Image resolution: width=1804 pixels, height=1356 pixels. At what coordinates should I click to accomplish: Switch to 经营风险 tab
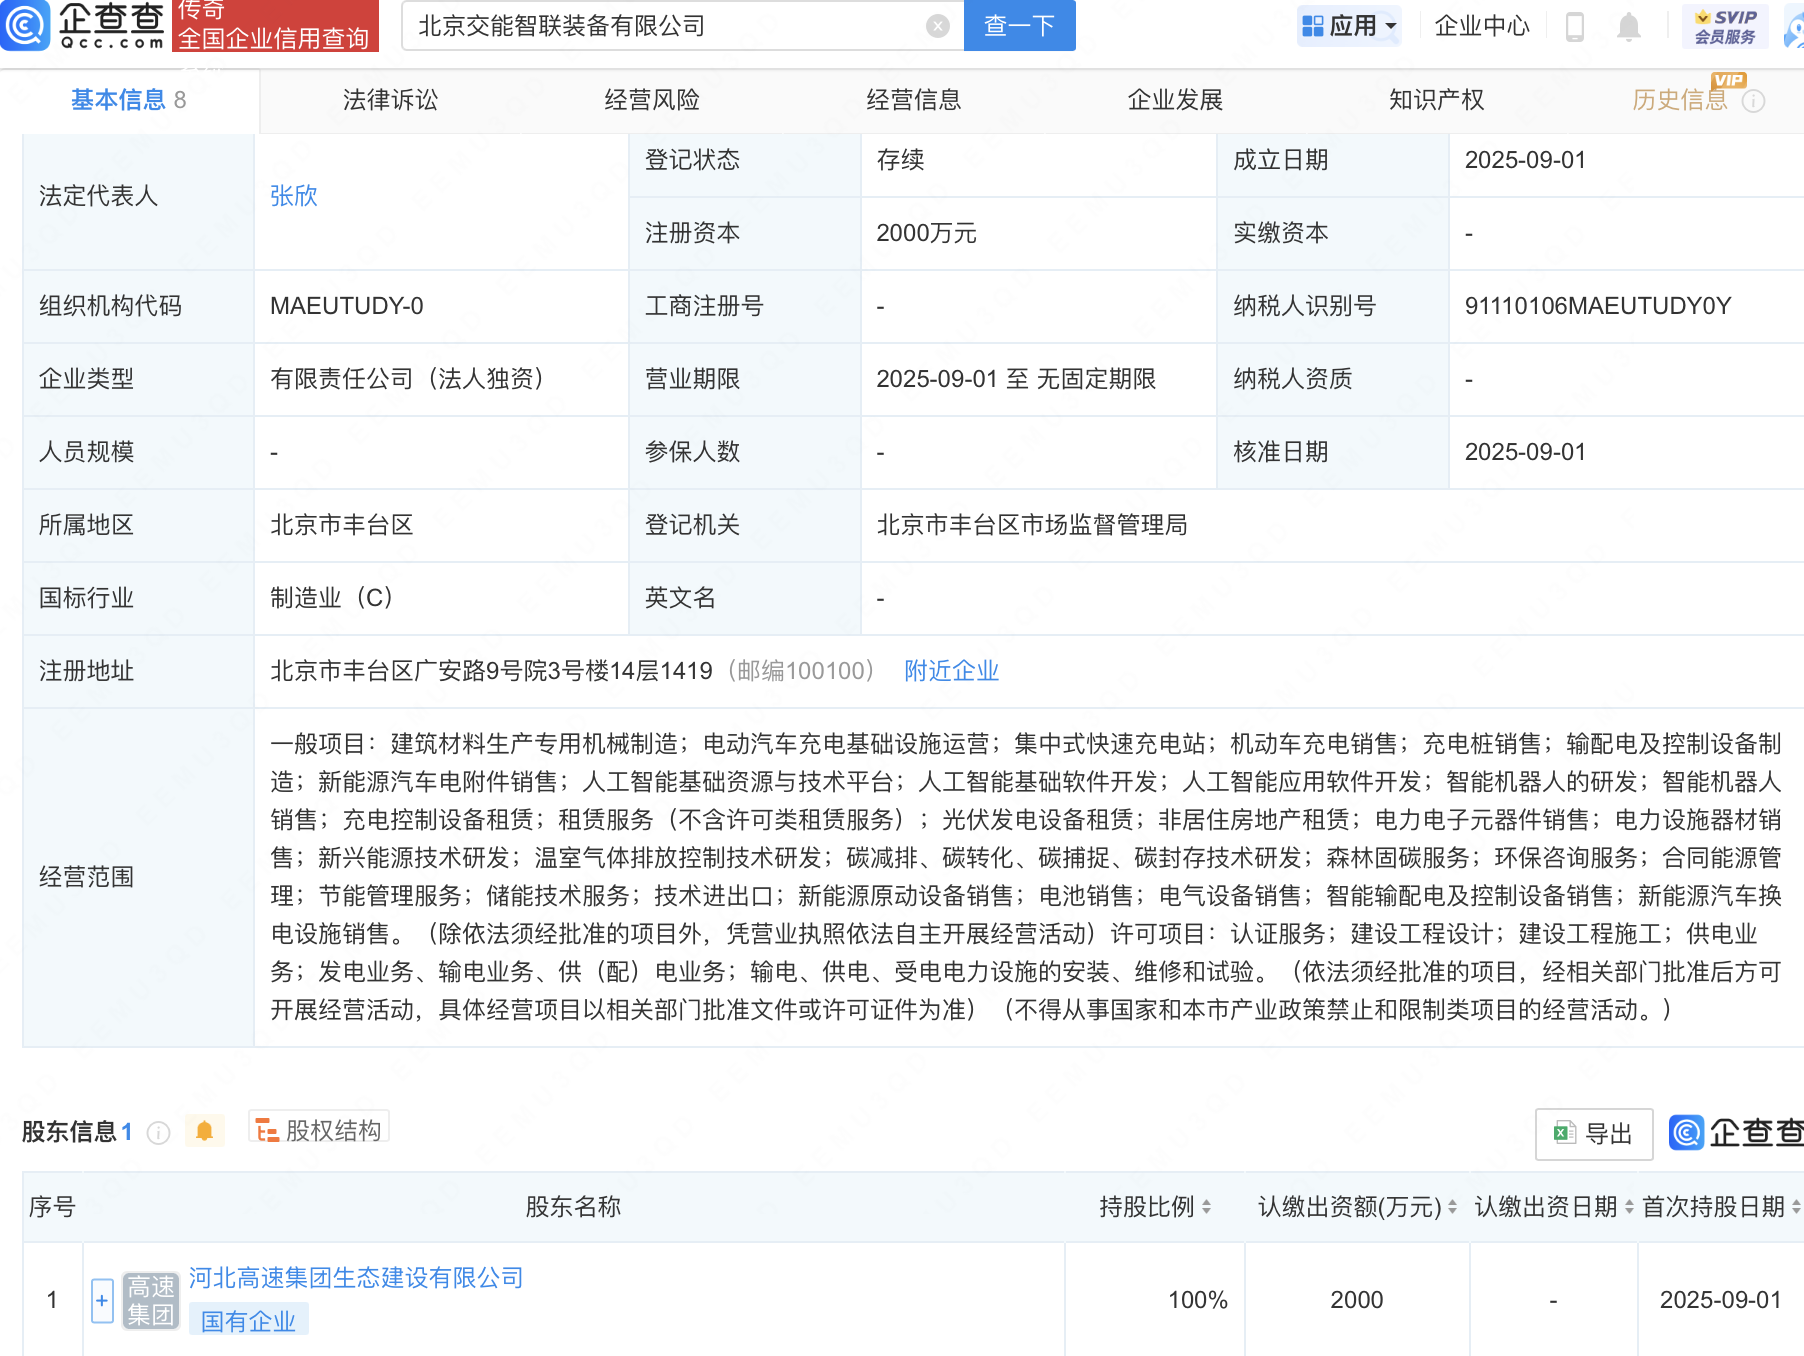pos(652,100)
